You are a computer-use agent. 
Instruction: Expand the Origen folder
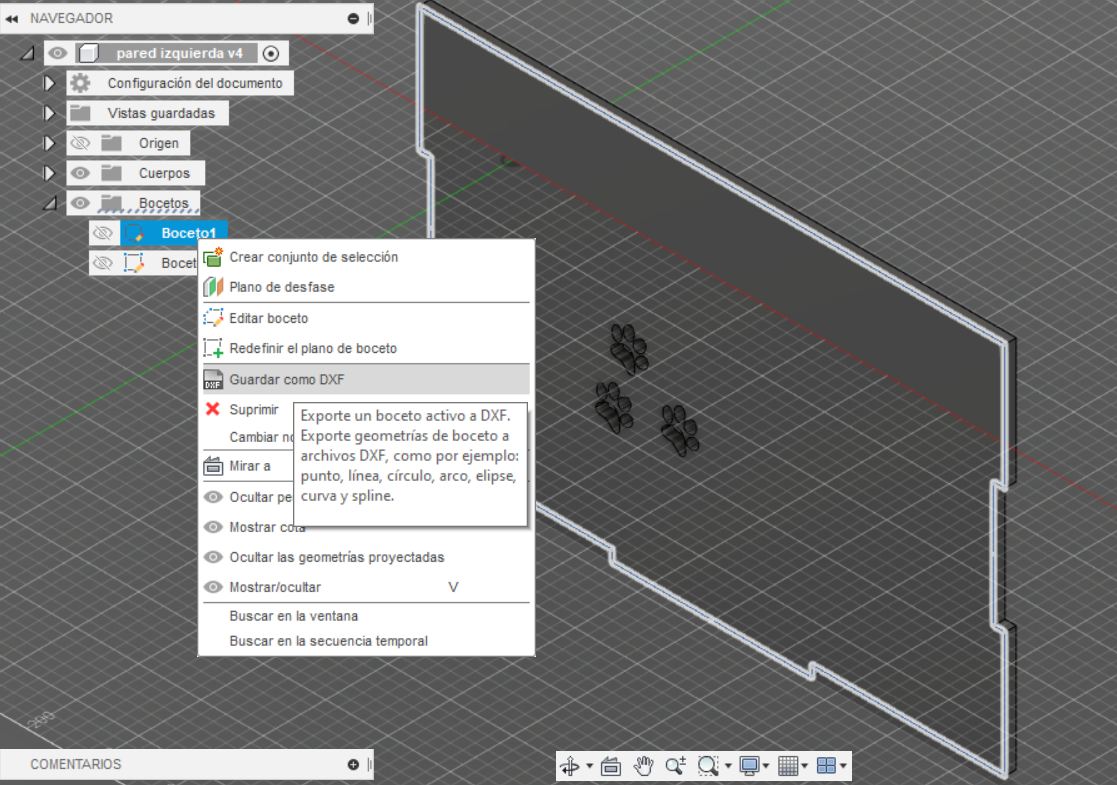click(x=49, y=143)
